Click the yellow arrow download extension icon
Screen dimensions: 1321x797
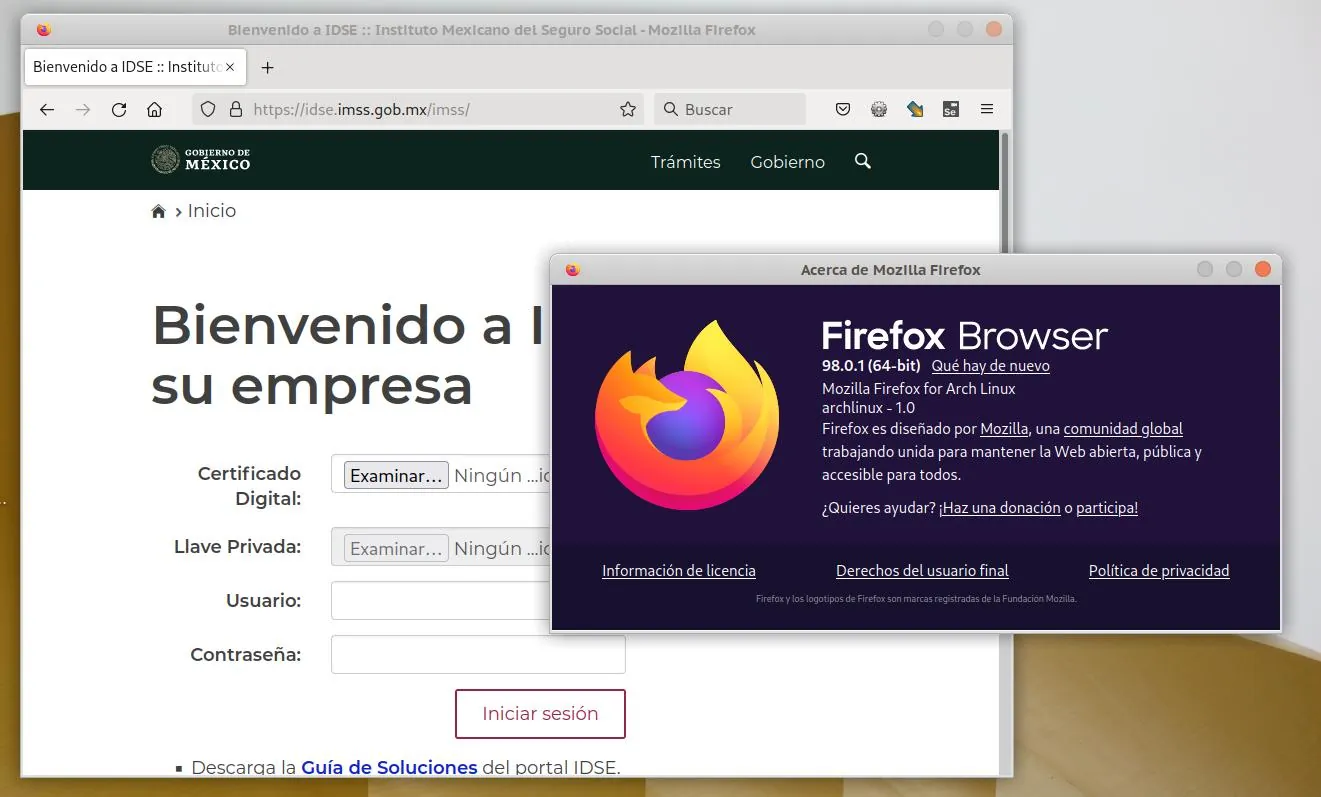click(x=915, y=109)
